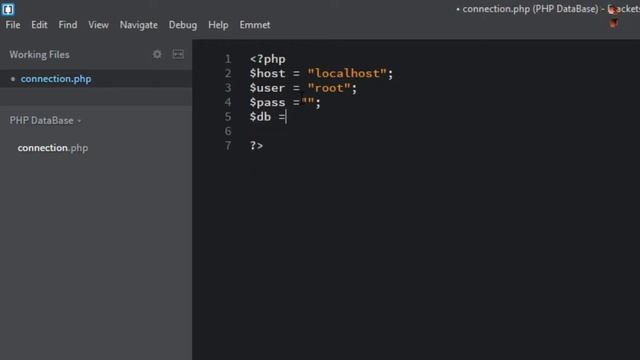Open Working Files gear settings
640x360 pixels.
click(x=157, y=54)
